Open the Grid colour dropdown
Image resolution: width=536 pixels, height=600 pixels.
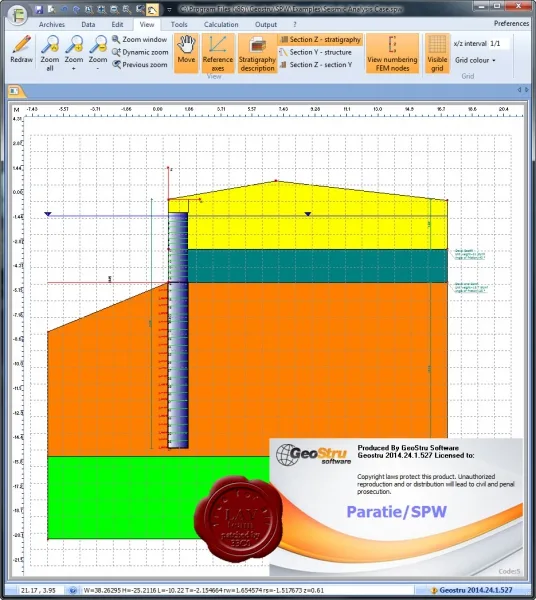click(475, 60)
